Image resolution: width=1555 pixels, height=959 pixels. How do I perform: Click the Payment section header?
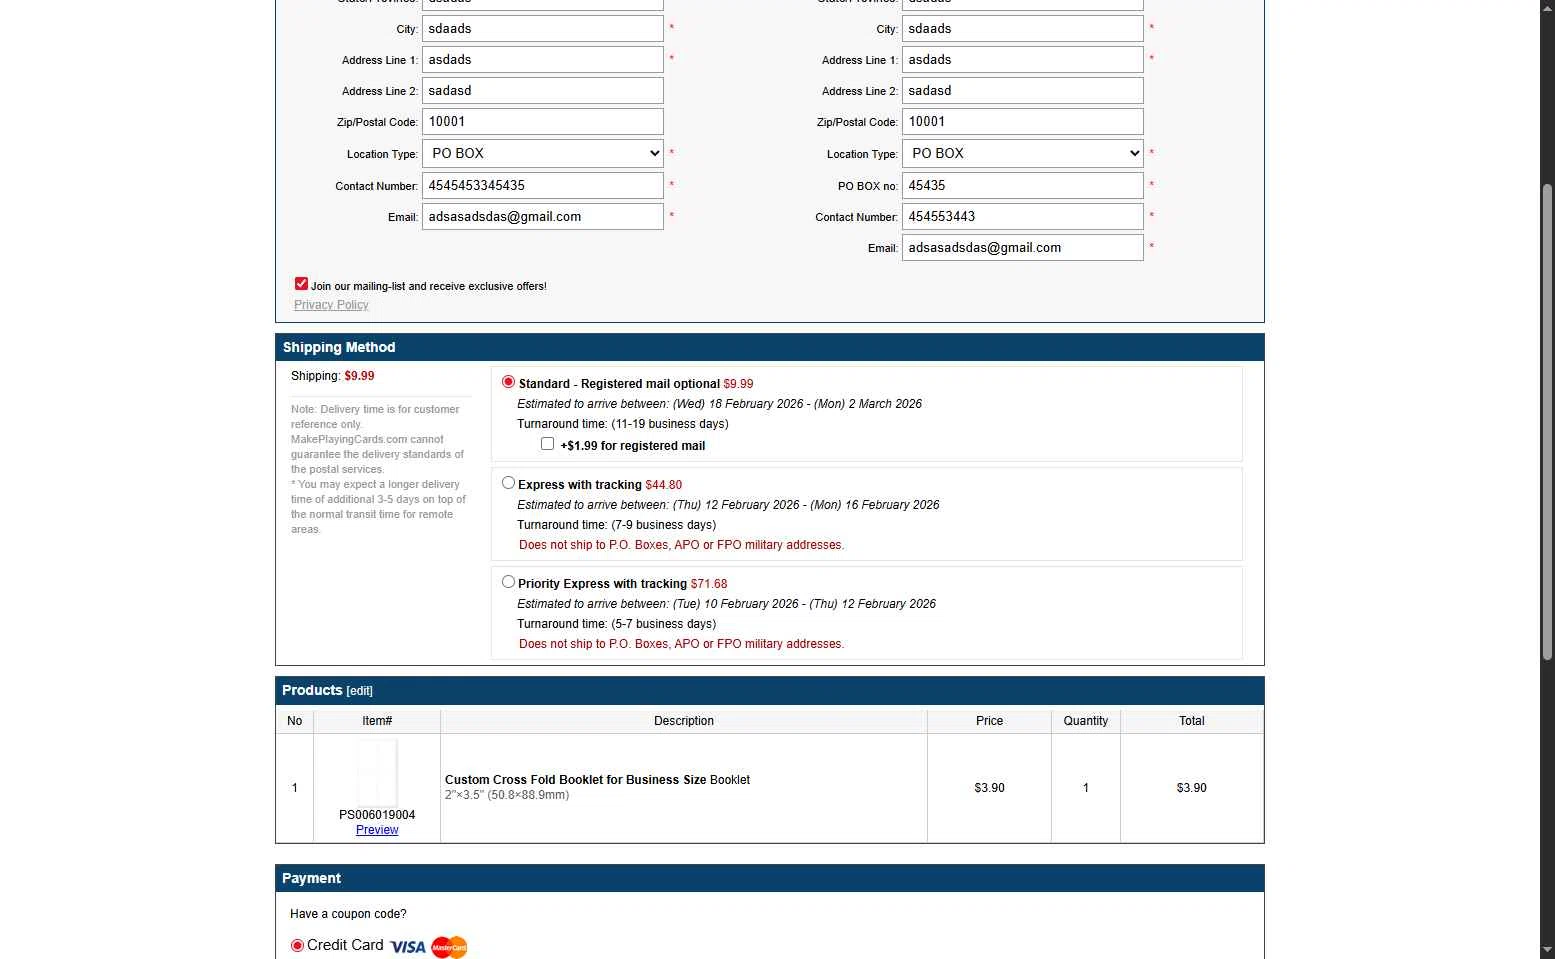[770, 878]
